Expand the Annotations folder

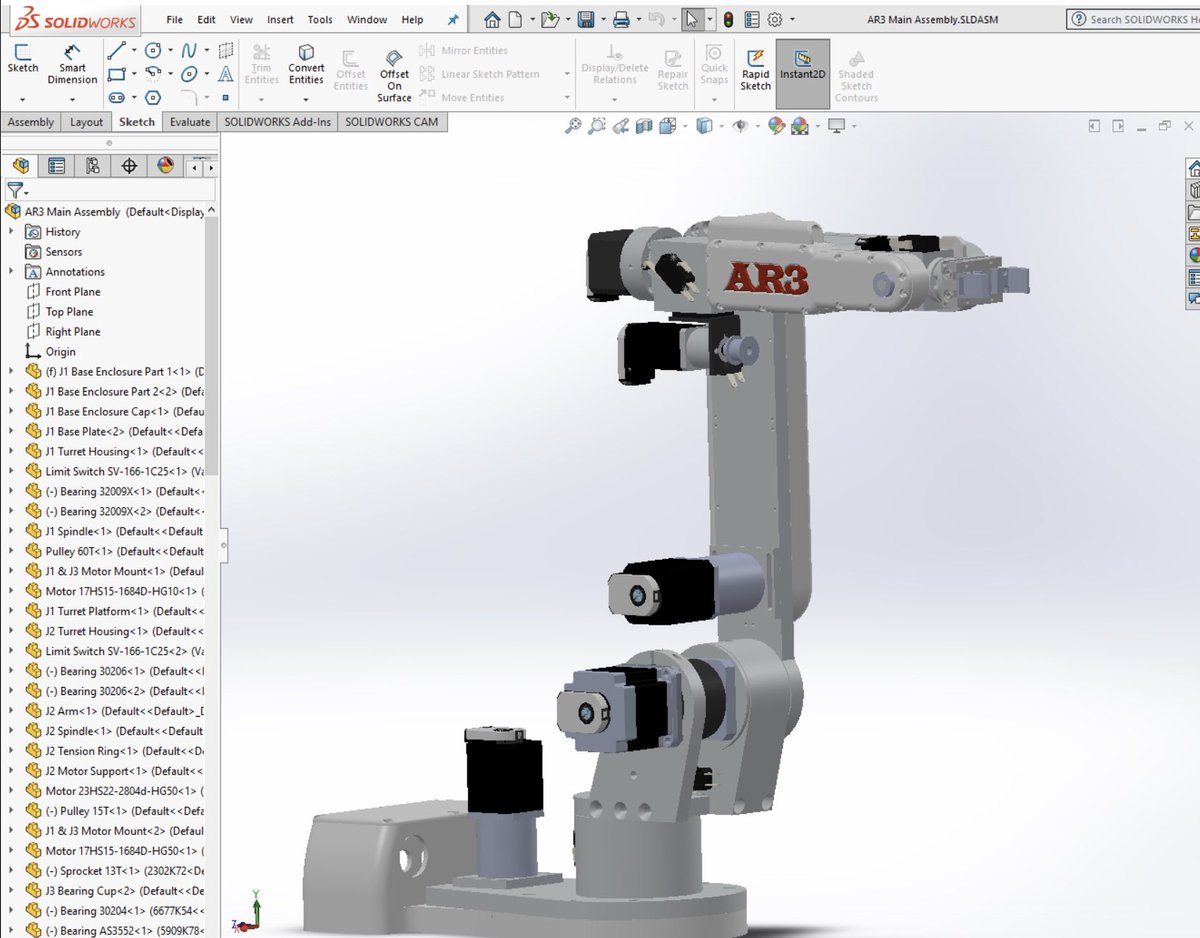coord(10,271)
